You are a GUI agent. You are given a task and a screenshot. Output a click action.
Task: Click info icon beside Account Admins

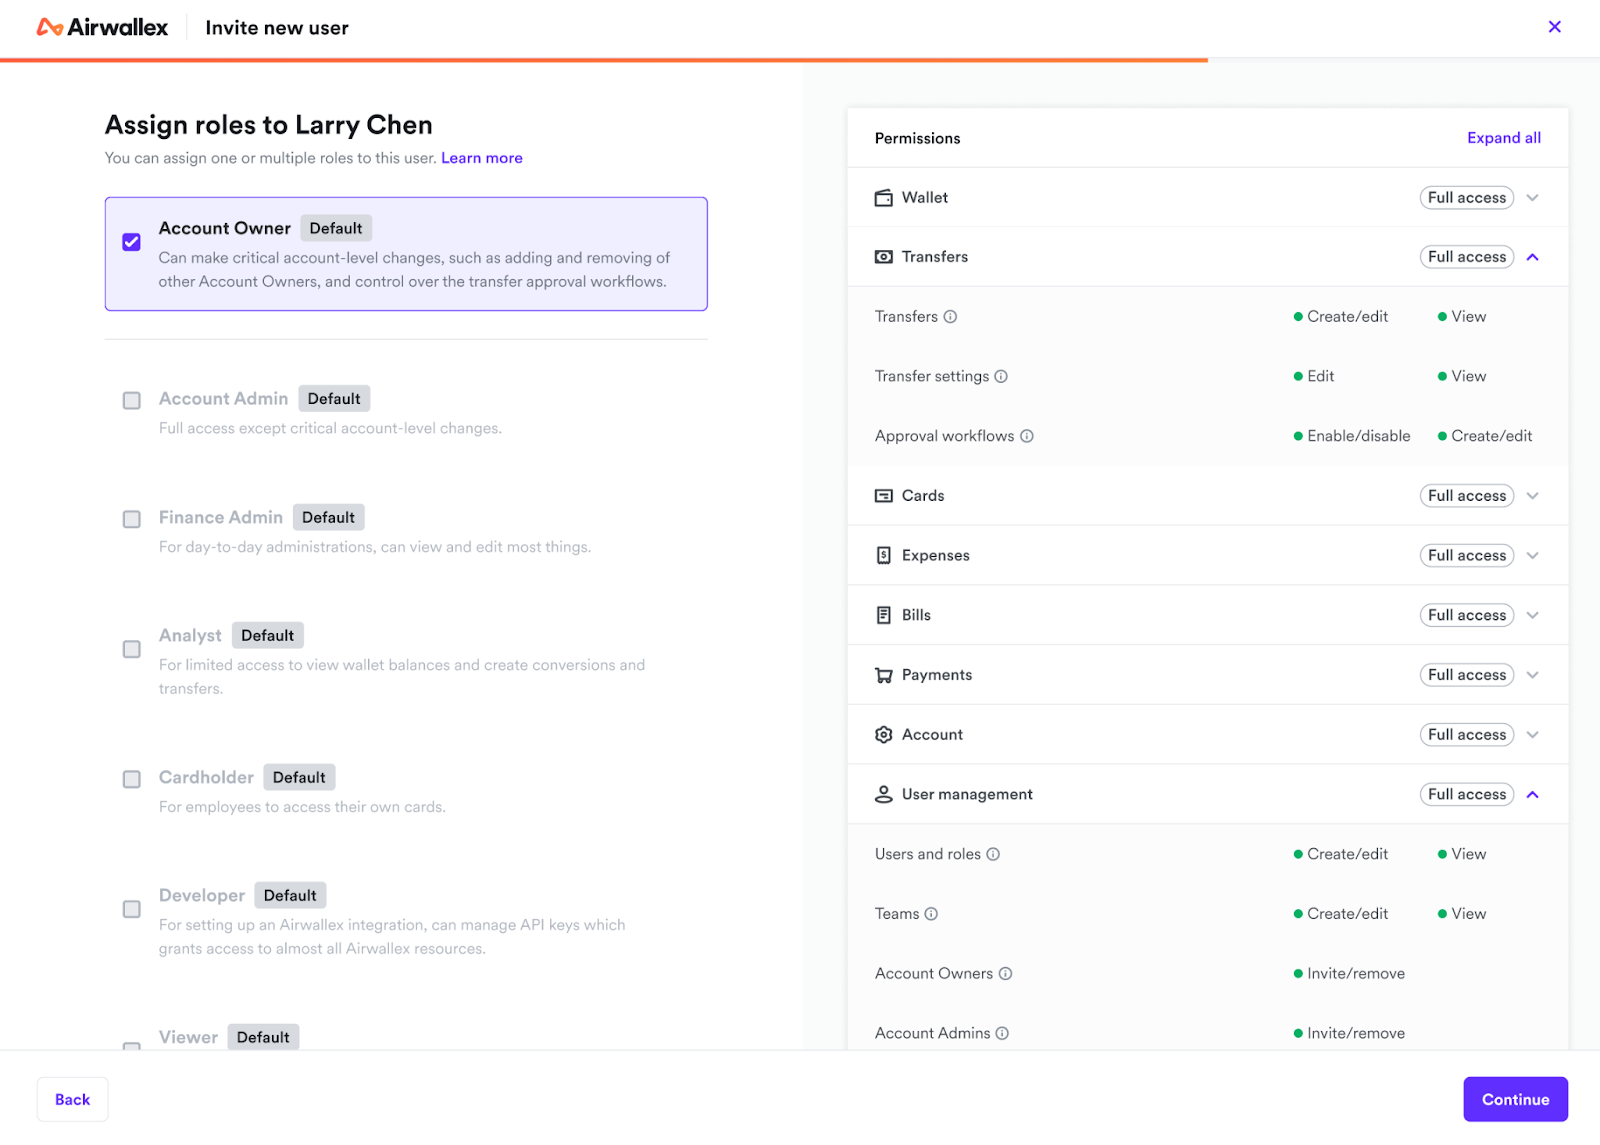coord(1002,1033)
